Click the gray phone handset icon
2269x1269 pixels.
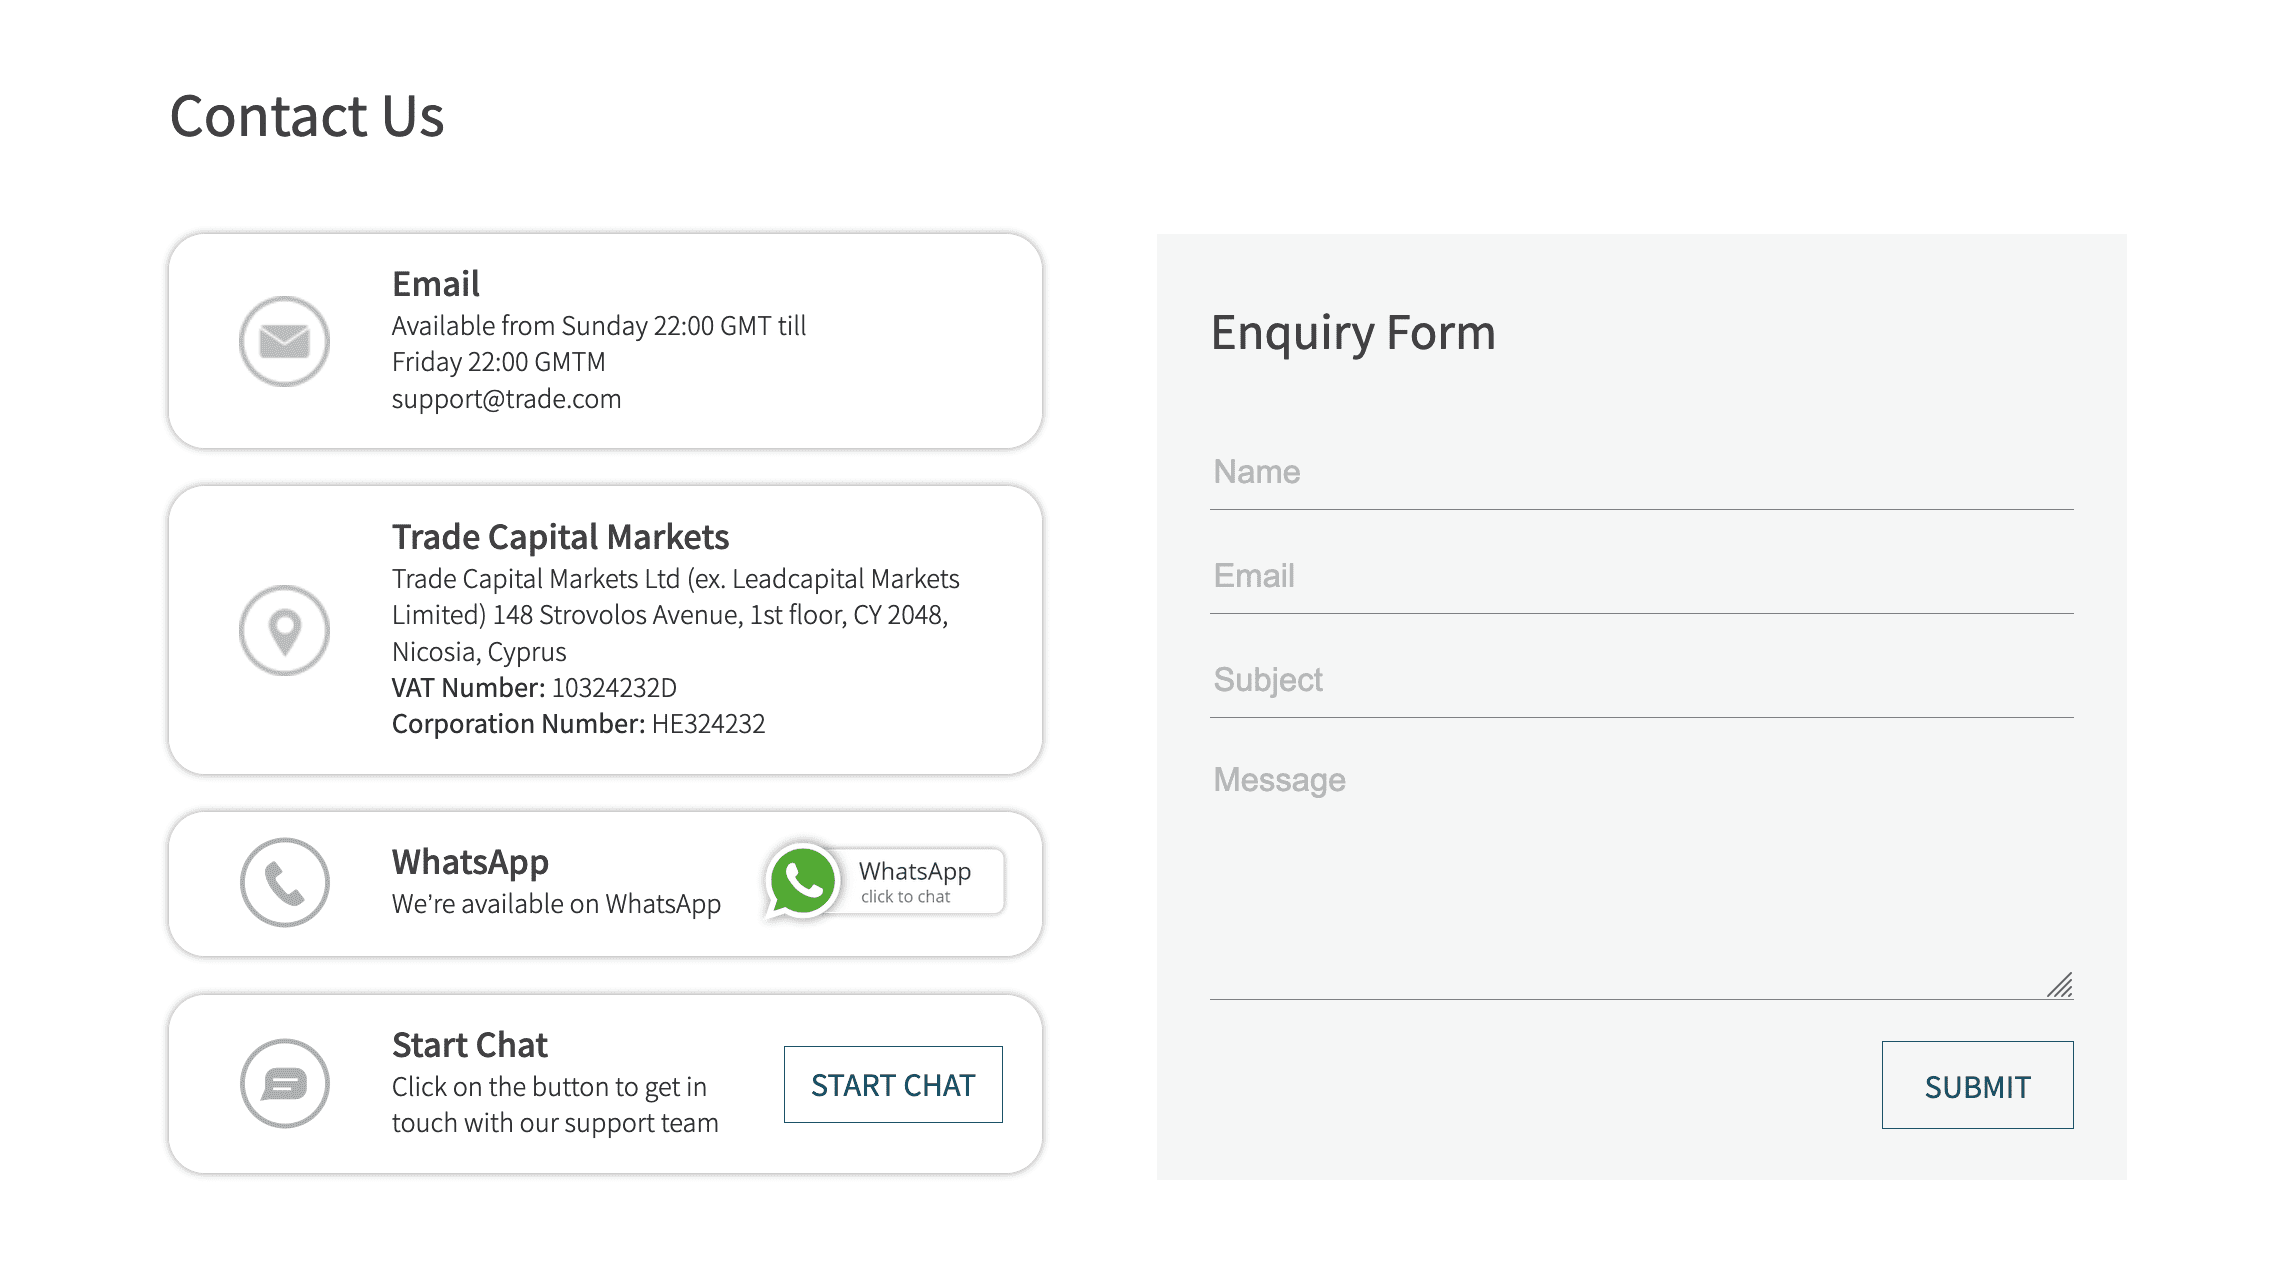[x=284, y=882]
